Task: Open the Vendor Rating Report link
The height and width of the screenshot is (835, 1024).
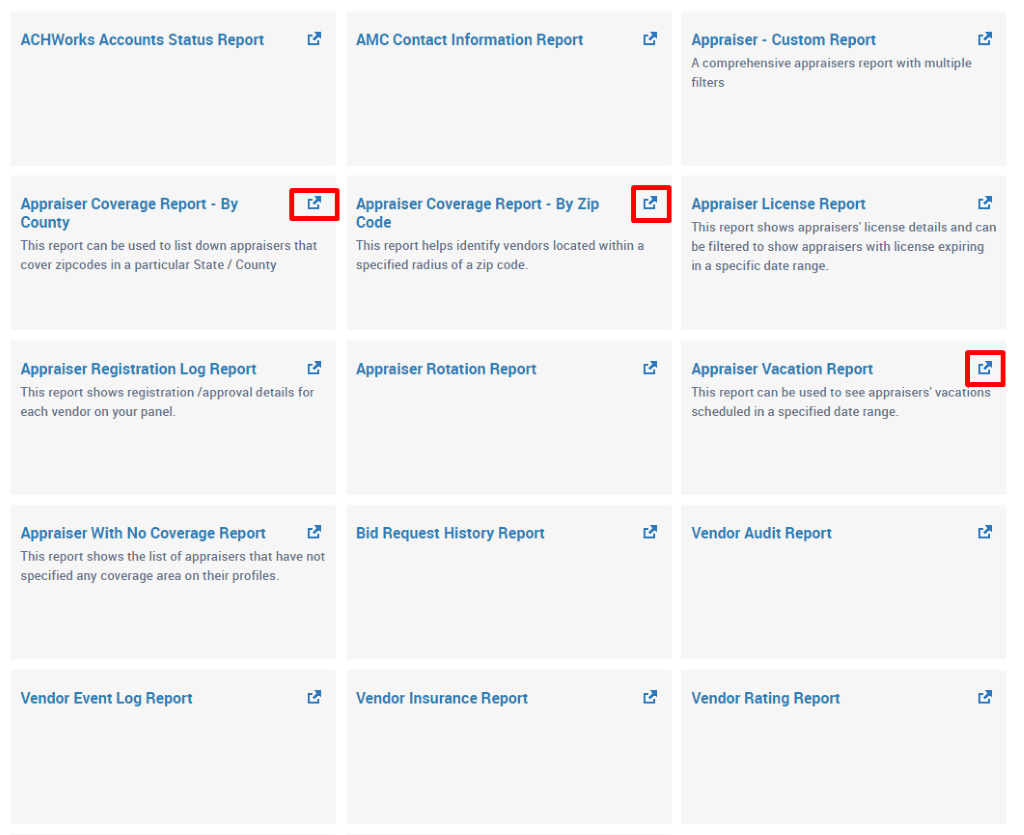Action: click(x=765, y=698)
